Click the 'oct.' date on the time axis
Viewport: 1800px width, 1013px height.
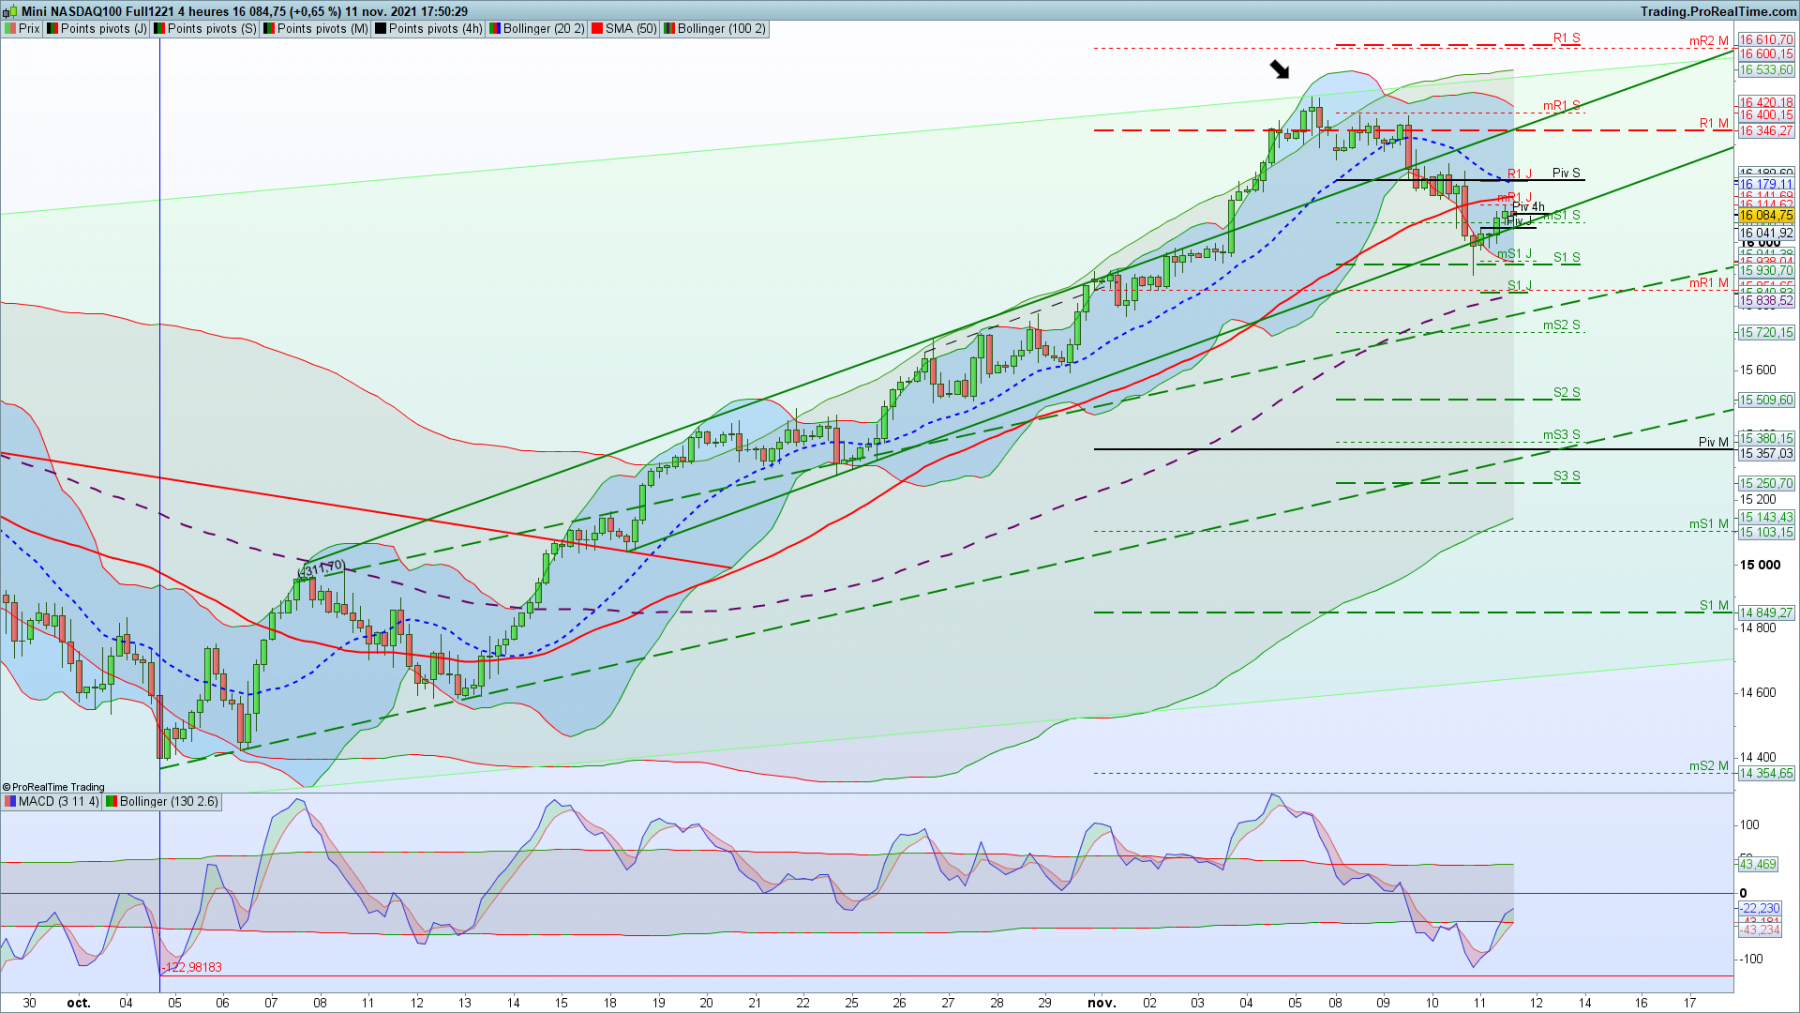click(78, 1002)
